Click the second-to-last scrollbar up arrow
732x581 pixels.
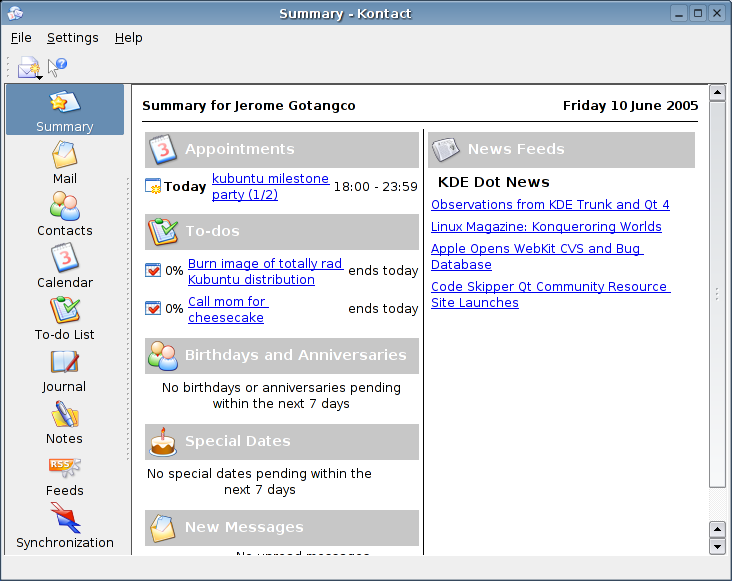click(717, 529)
